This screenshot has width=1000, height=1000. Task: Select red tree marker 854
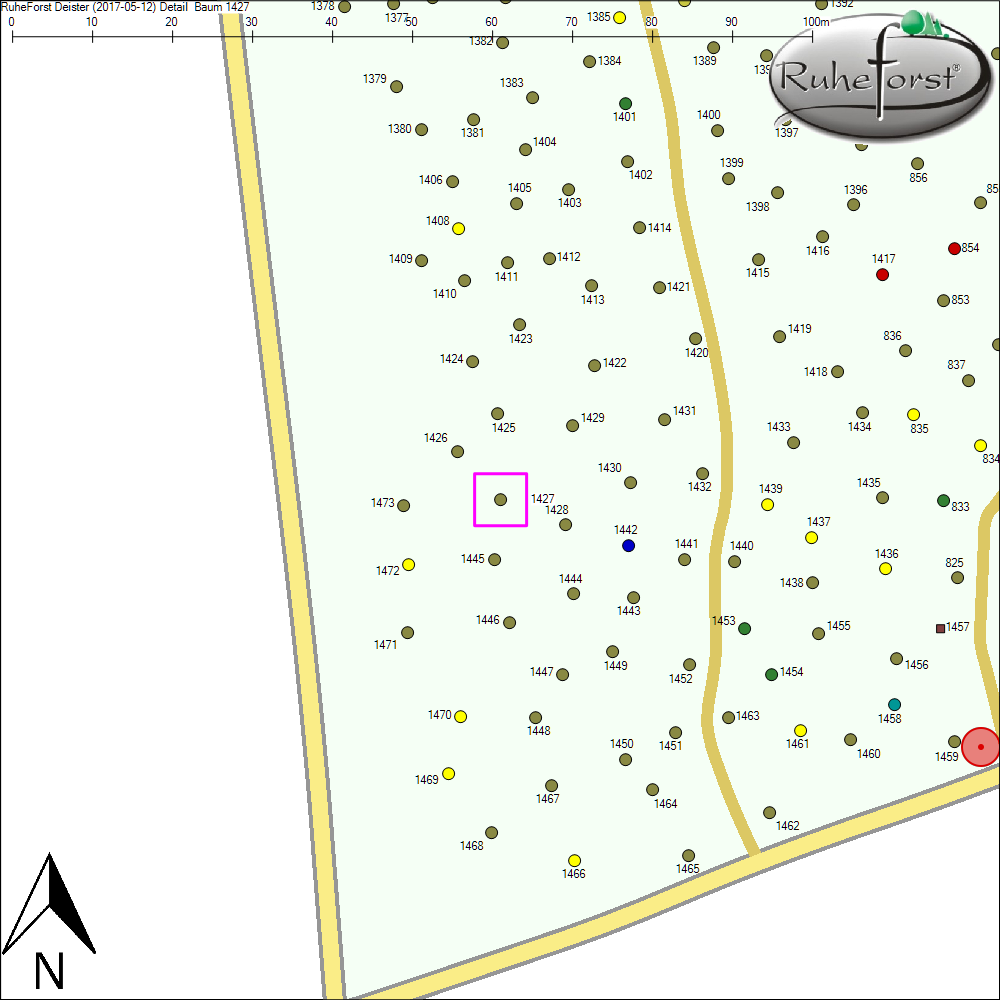click(x=954, y=248)
